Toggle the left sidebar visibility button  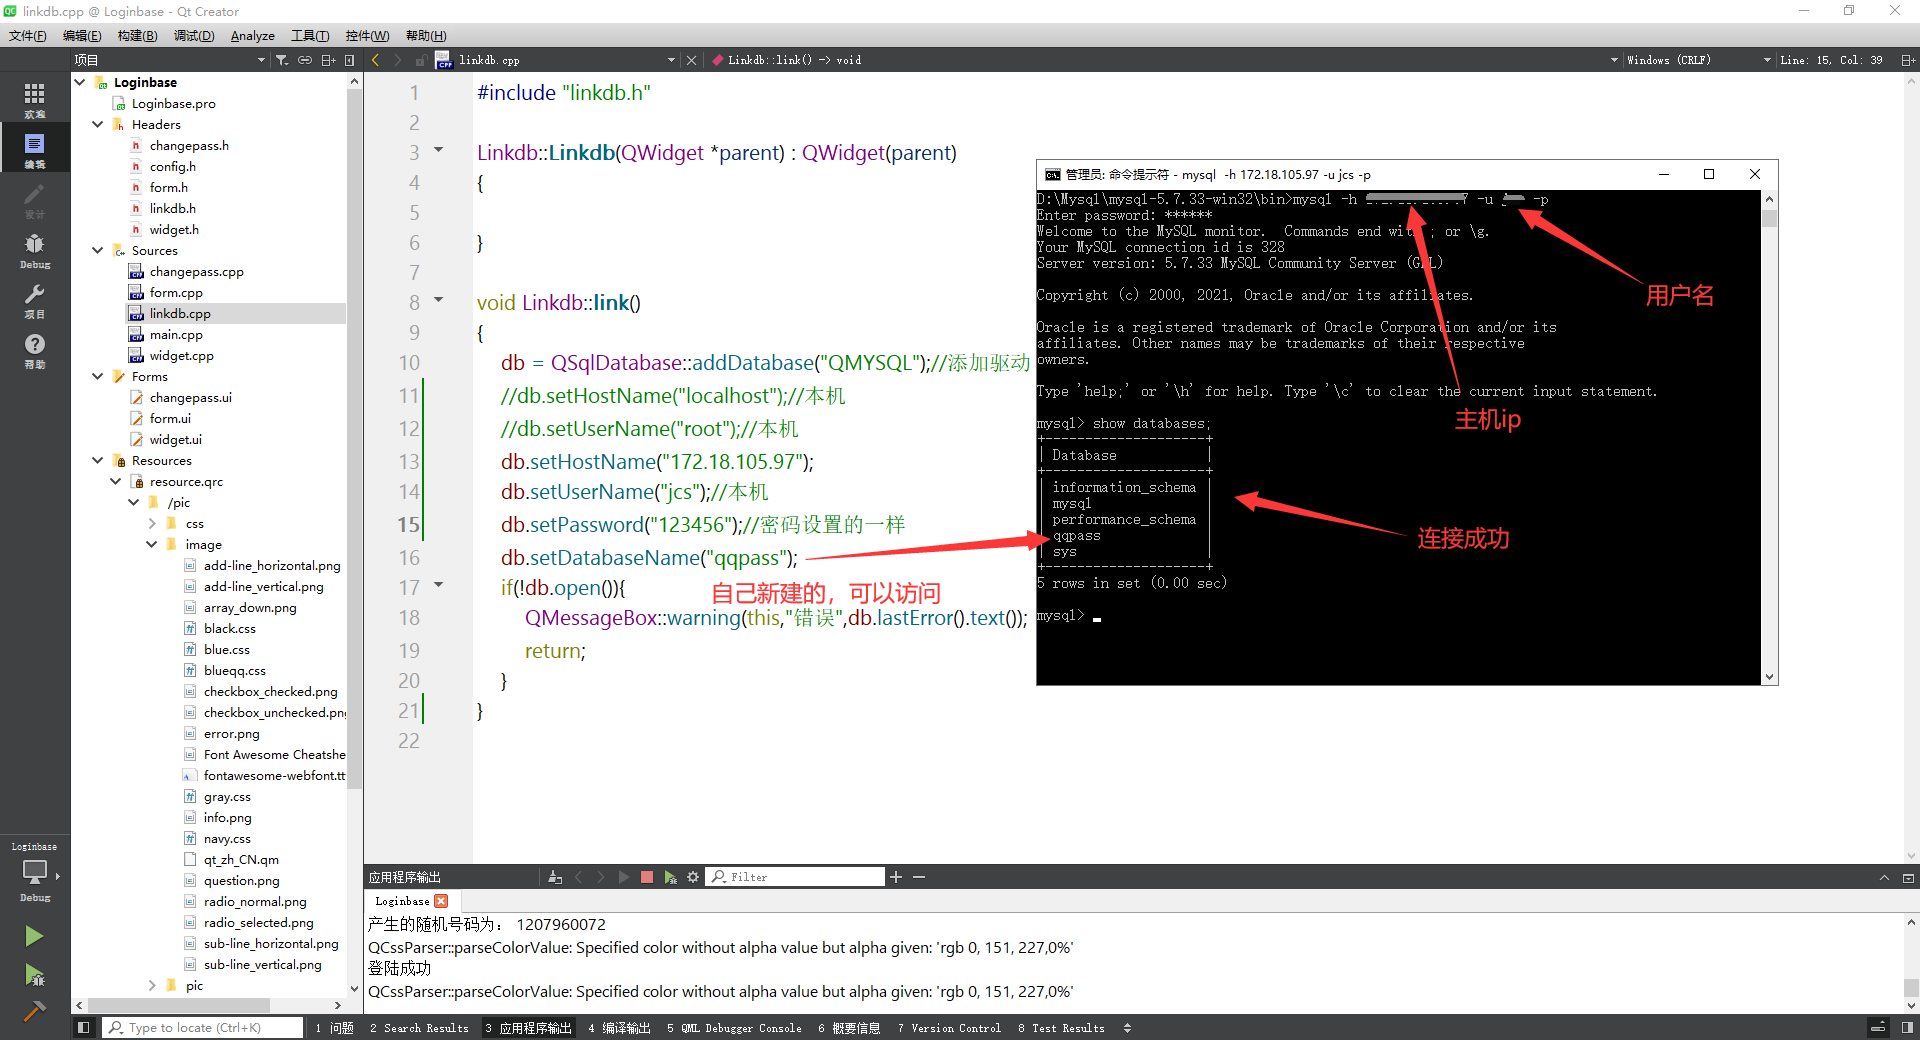(84, 1027)
